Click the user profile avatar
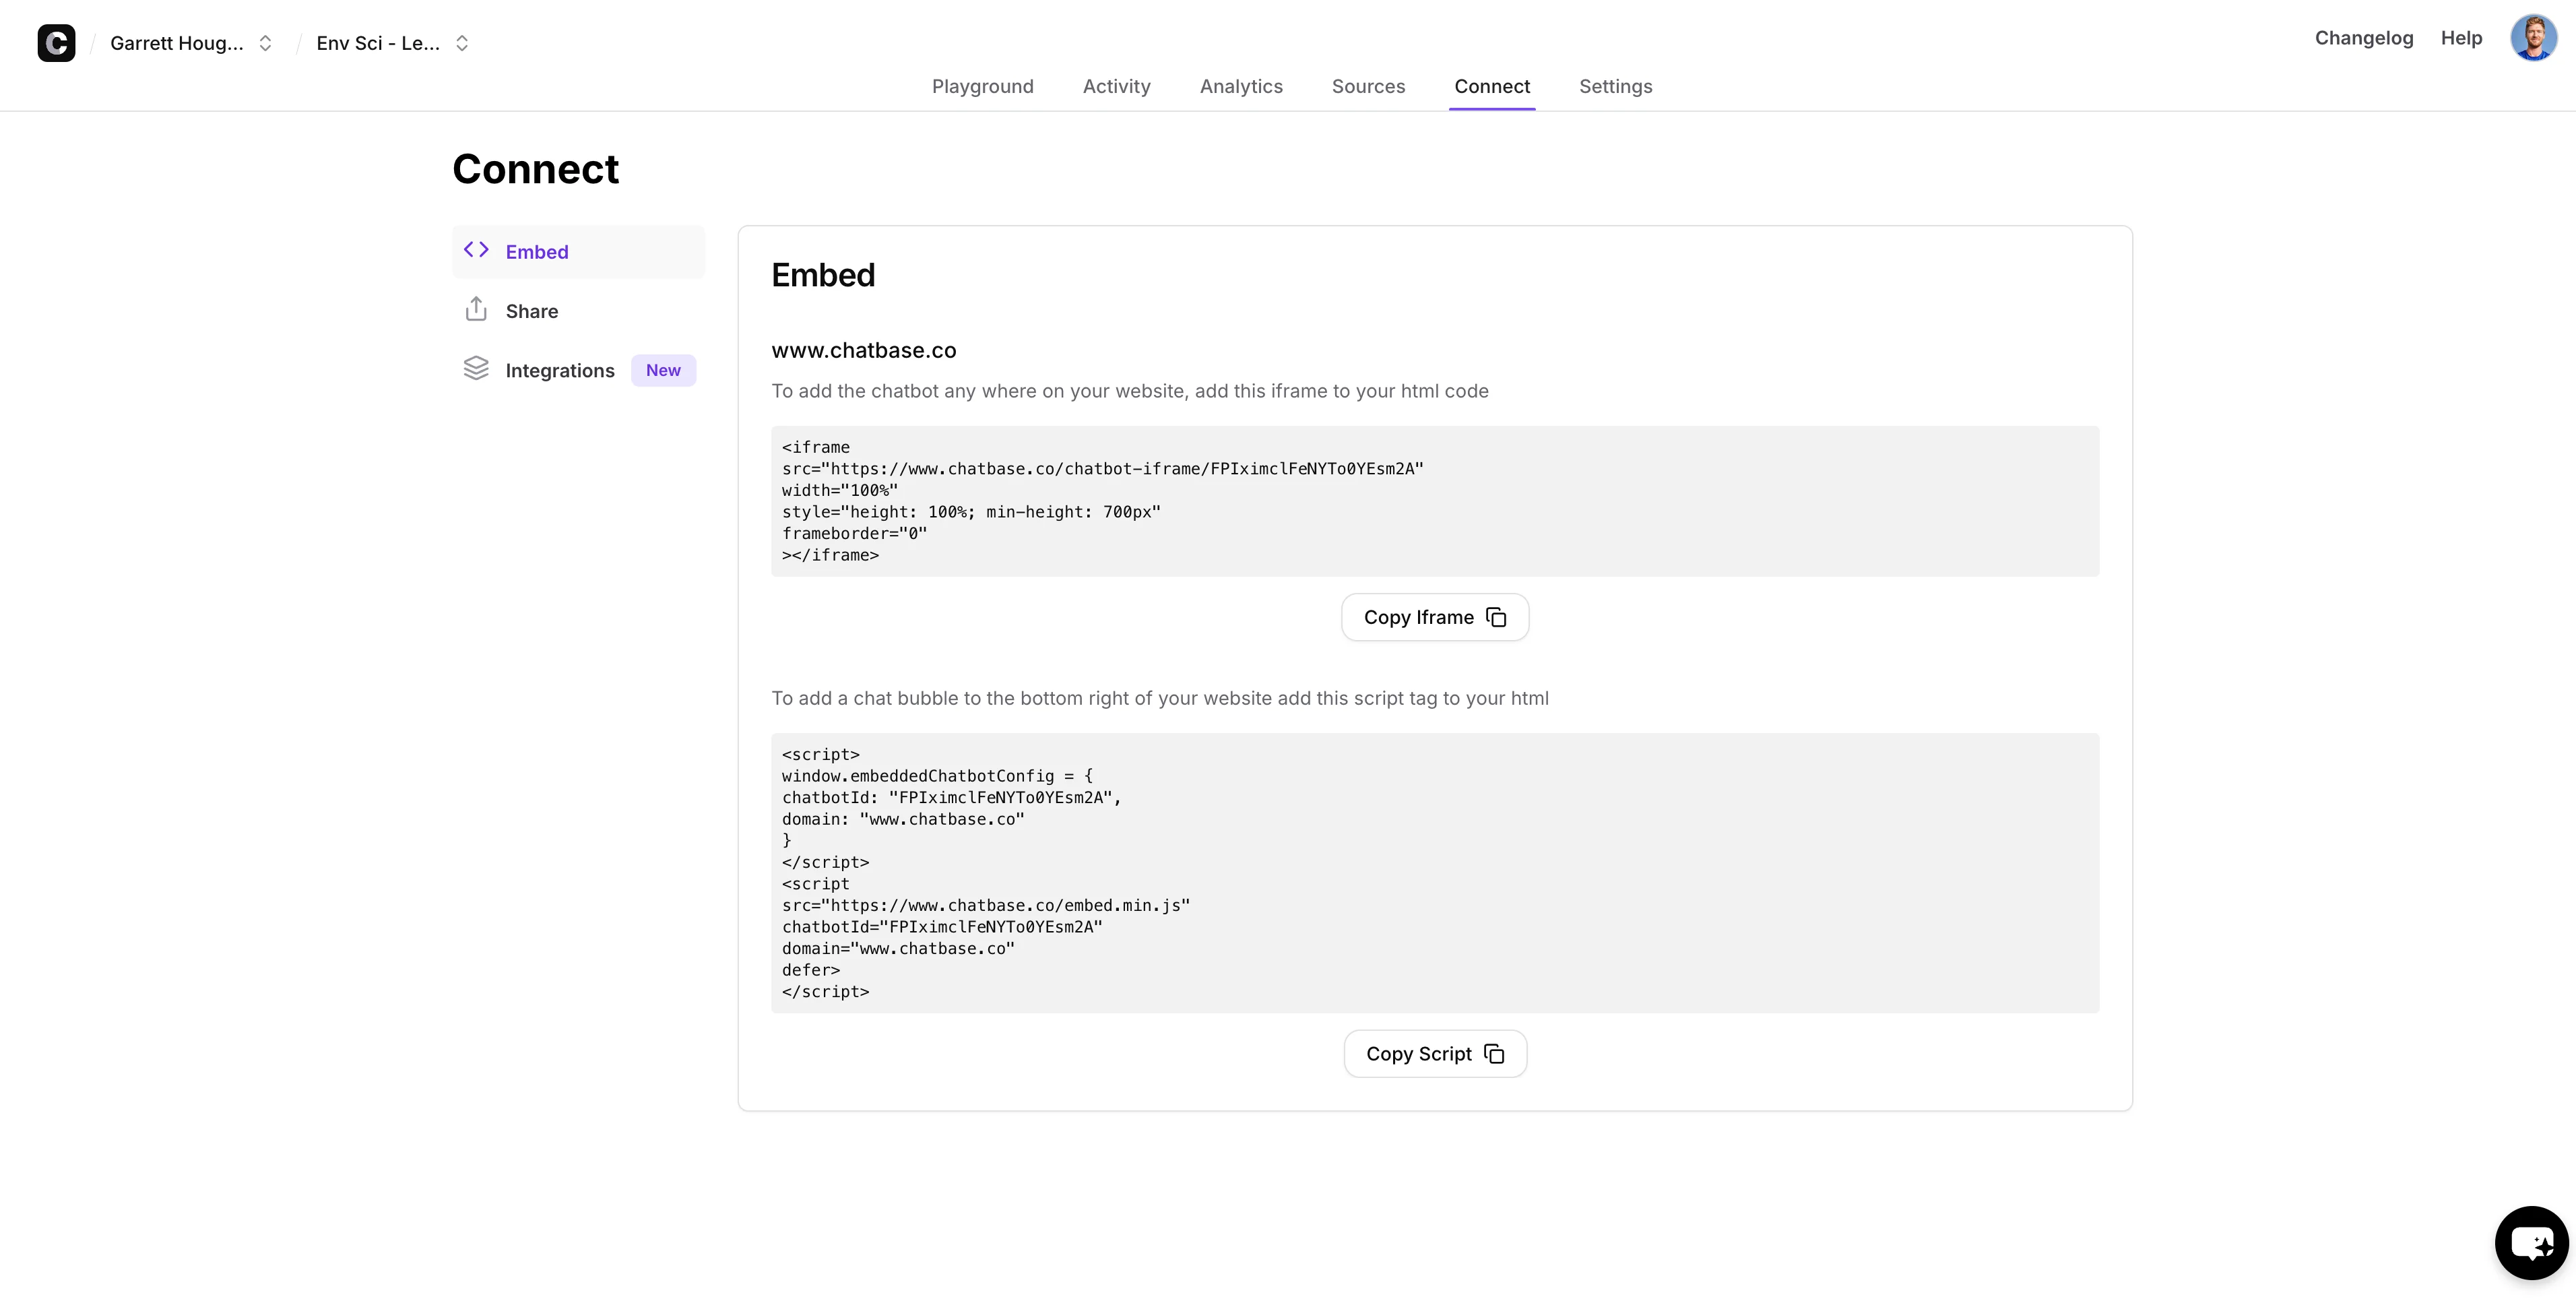The height and width of the screenshot is (1299, 2576). (2533, 38)
